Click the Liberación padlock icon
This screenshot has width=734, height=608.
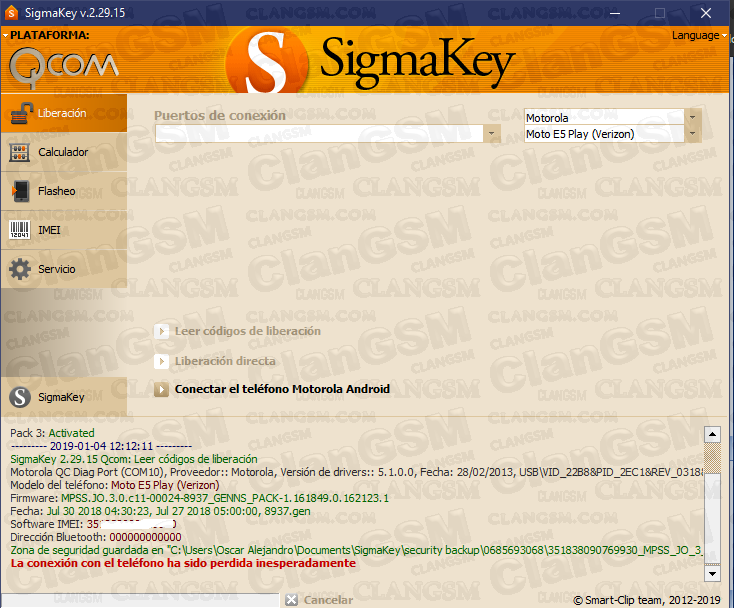coord(21,113)
